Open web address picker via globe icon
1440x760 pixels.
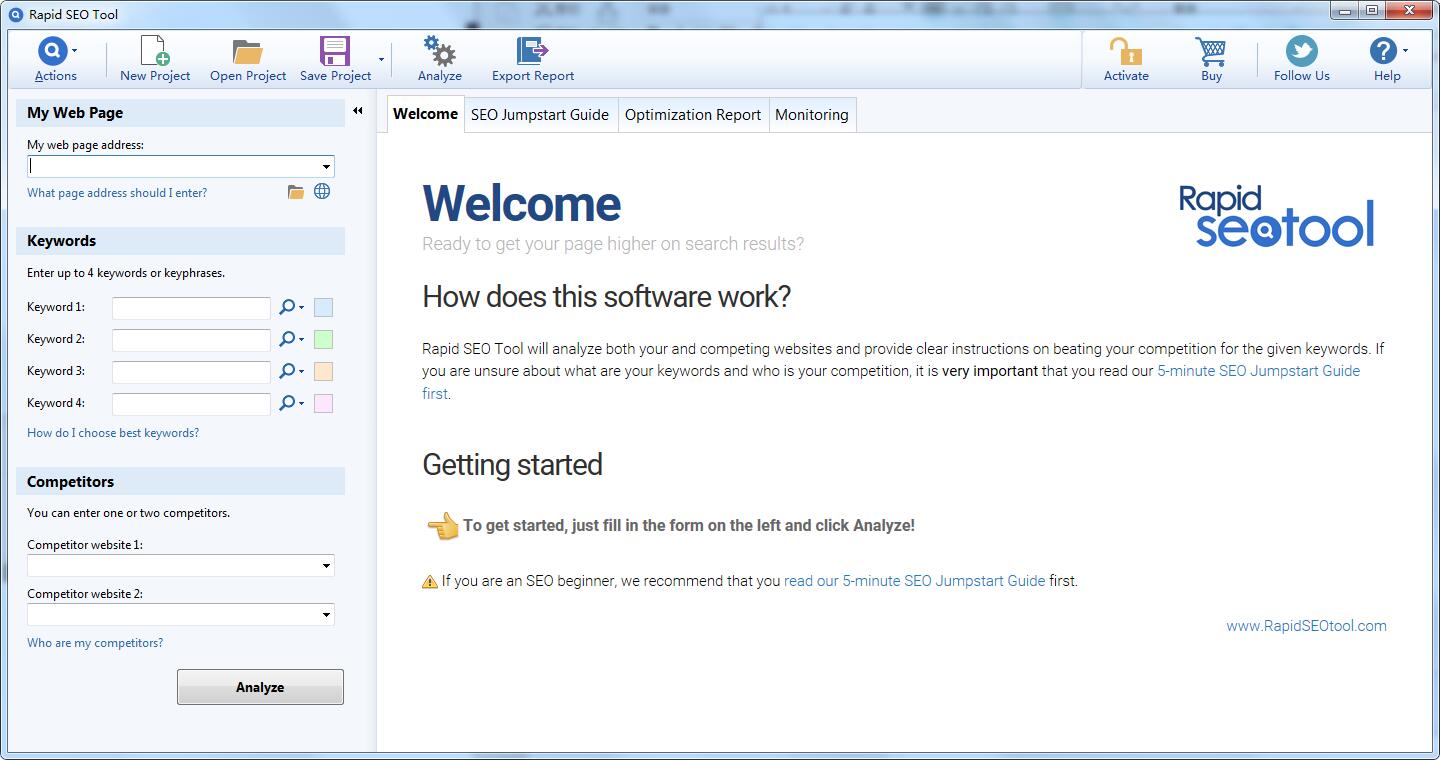[x=321, y=191]
